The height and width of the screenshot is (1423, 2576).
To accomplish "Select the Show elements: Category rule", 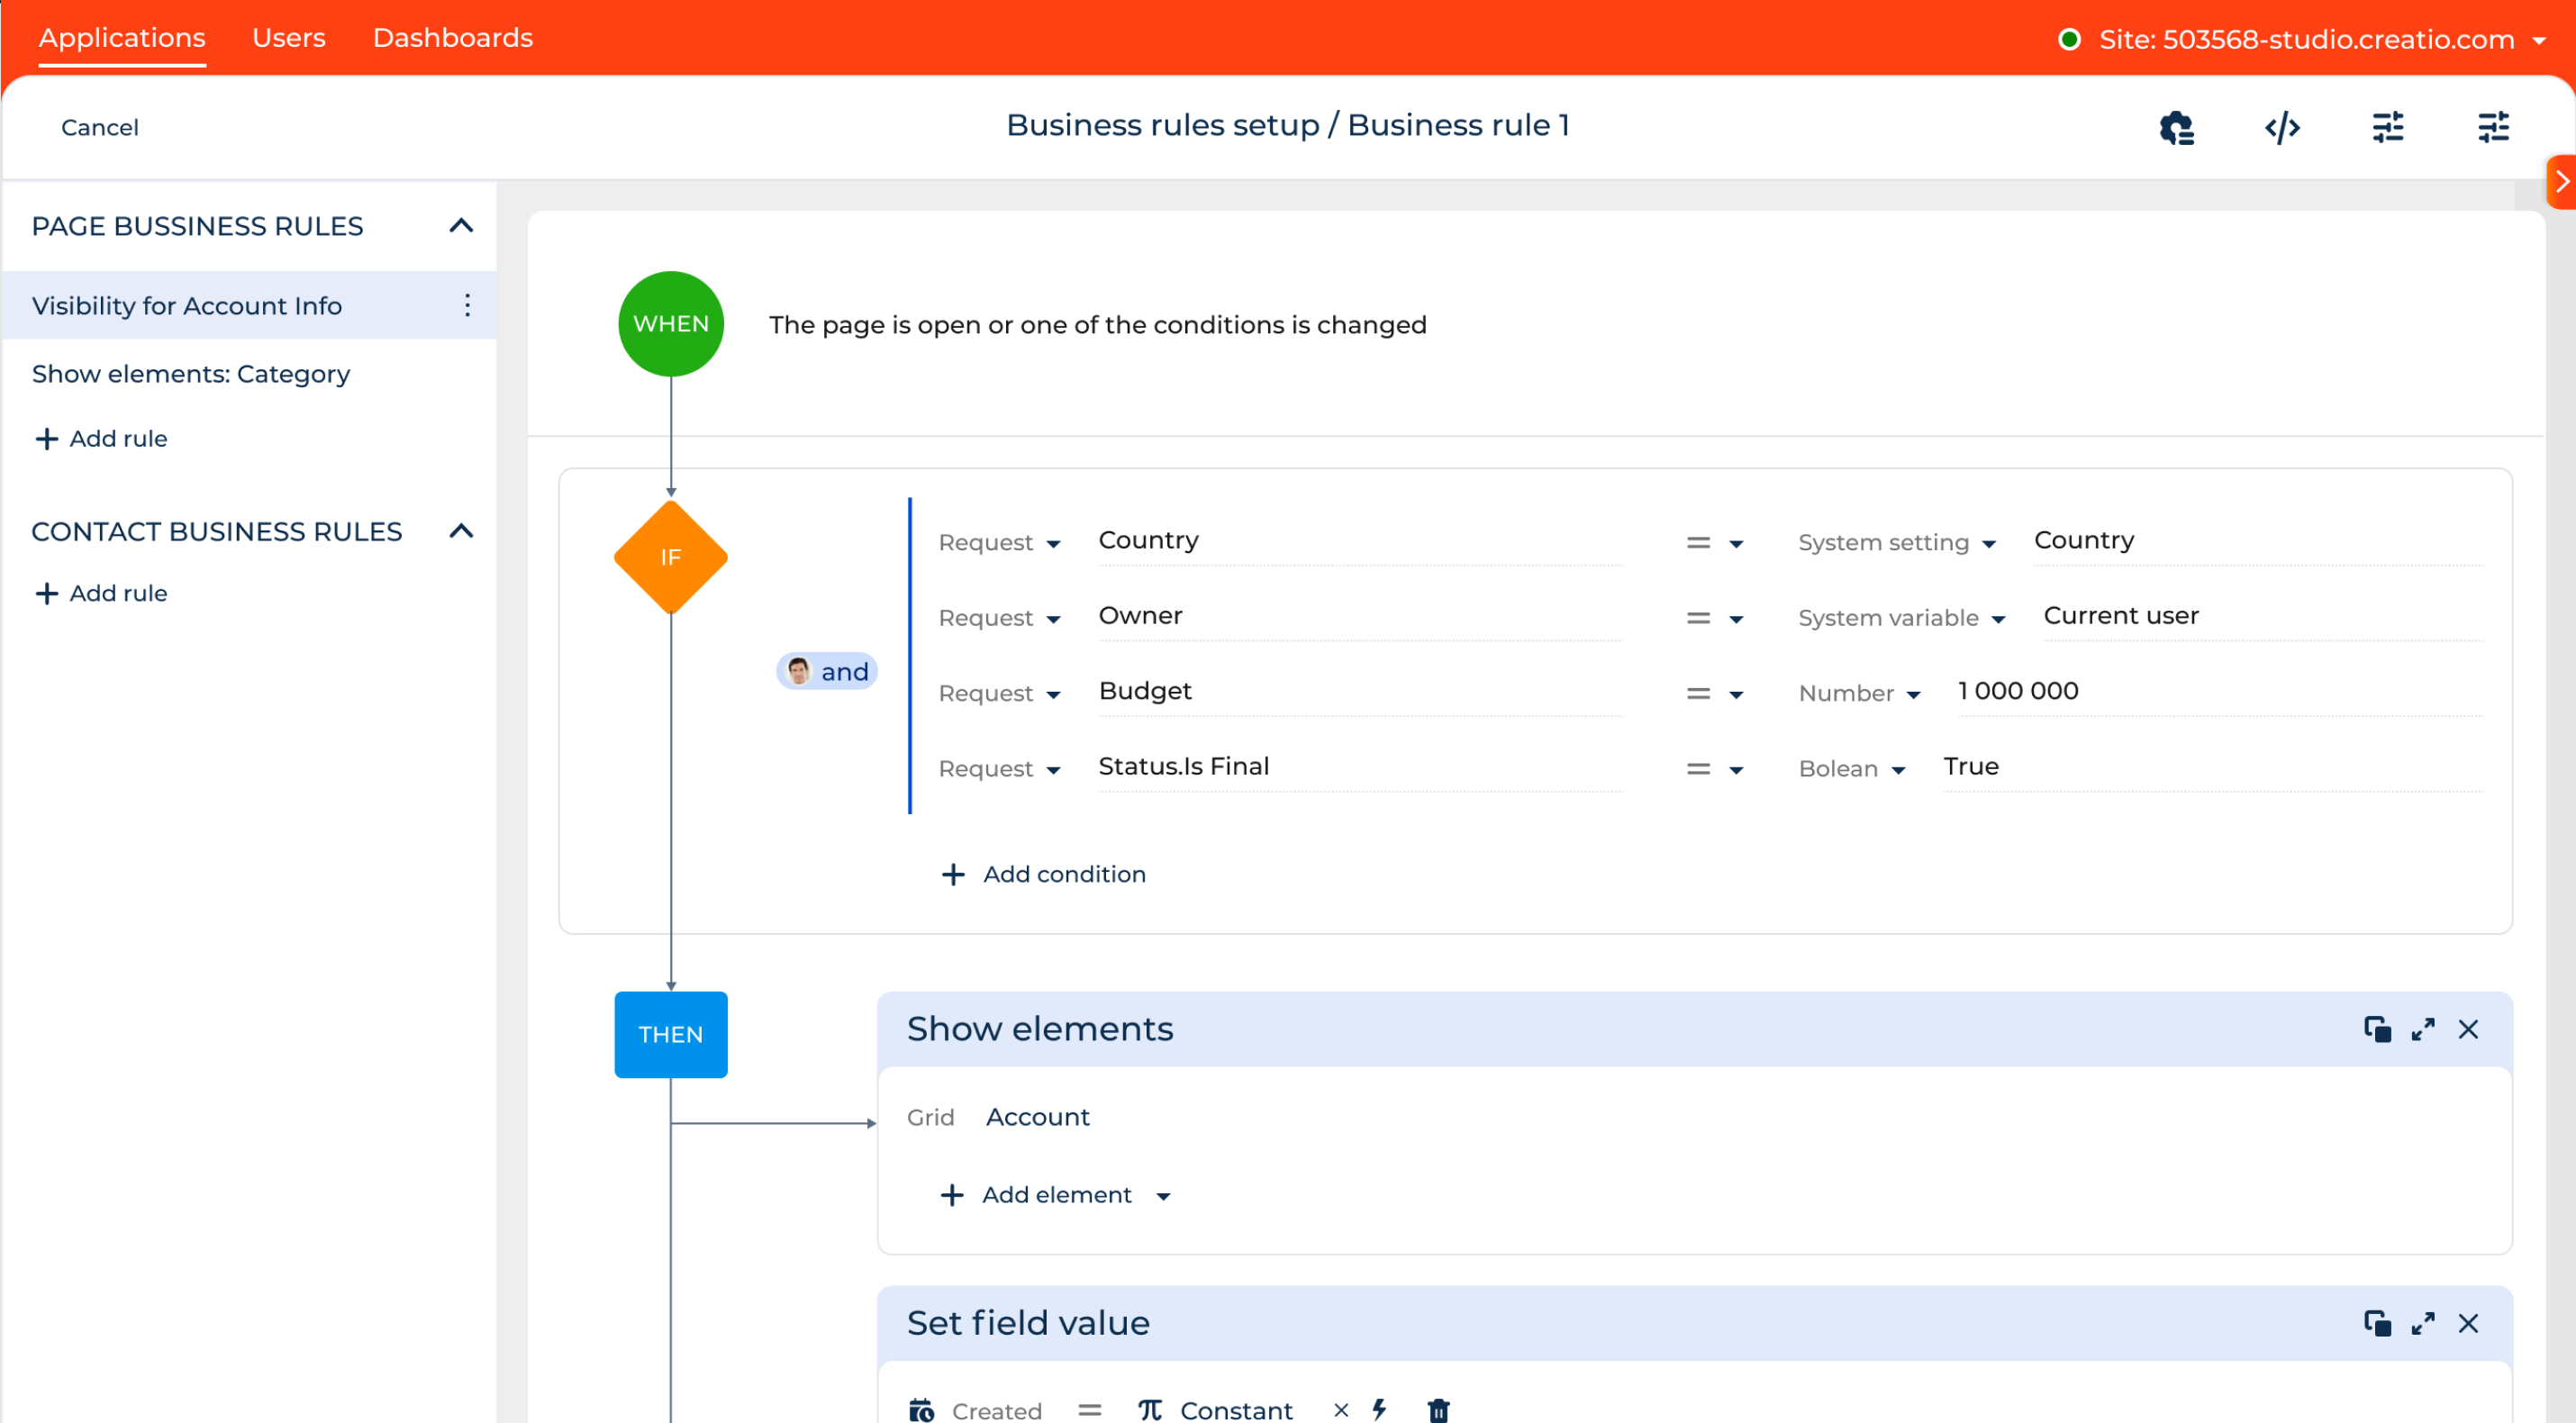I will 190,373.
